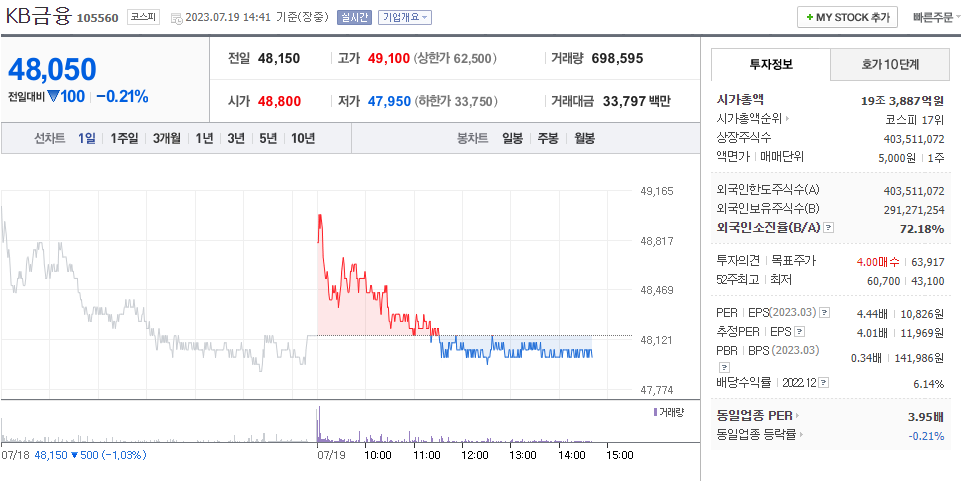Show the 일봉 candlestick chart
This screenshot has height=481, width=979.
click(512, 139)
